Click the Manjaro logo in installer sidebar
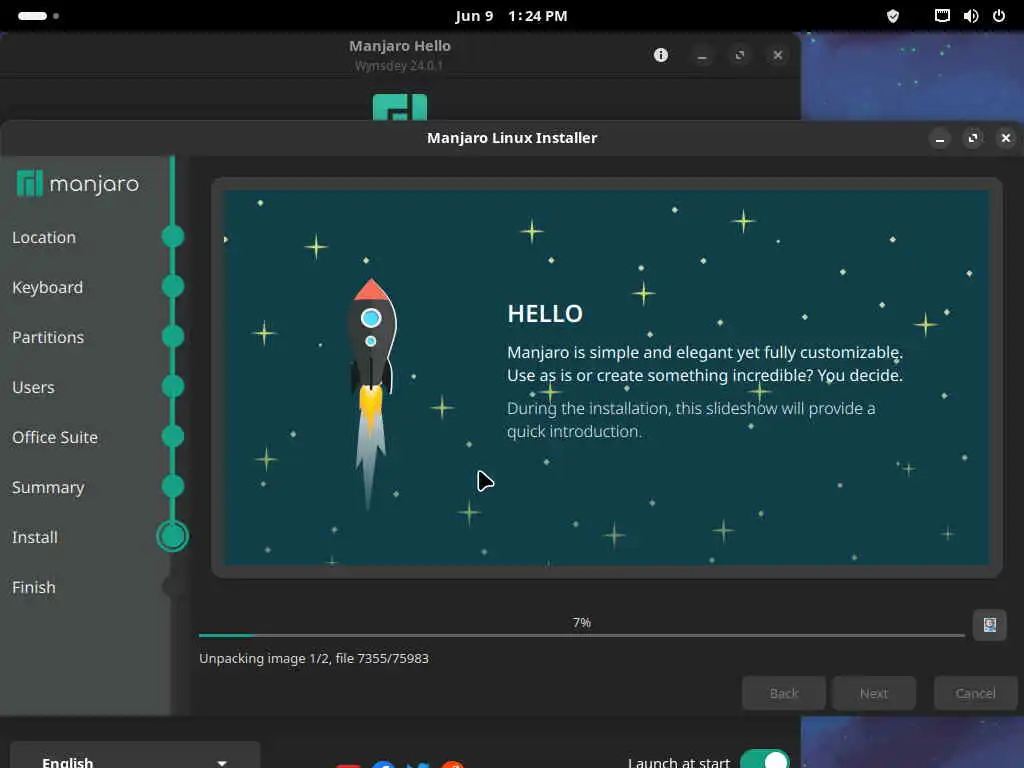Viewport: 1024px width, 768px height. tap(78, 184)
